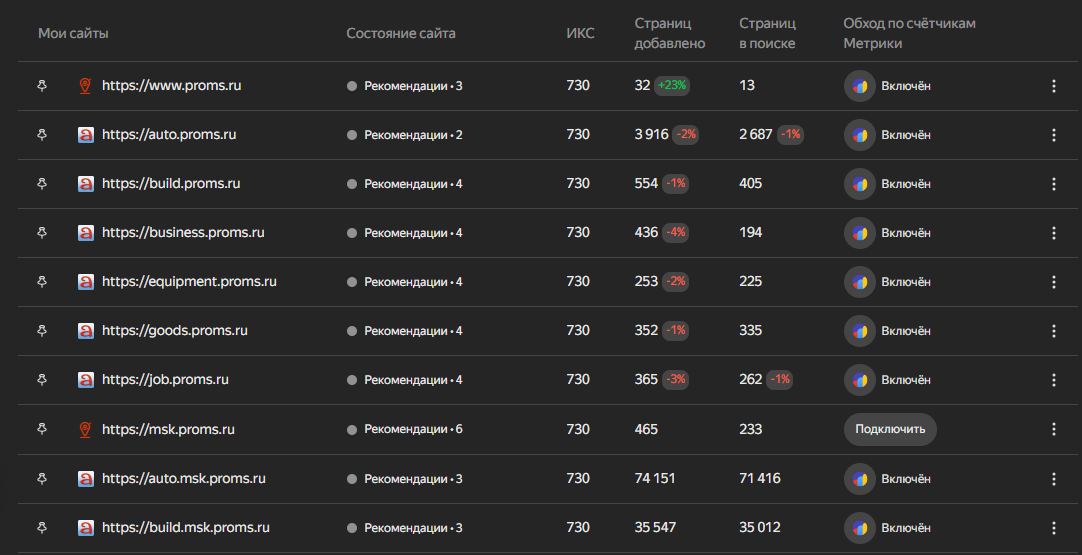Click the location favicon of msk.proms.ru
Viewport: 1082px width, 555px height.
coord(86,429)
